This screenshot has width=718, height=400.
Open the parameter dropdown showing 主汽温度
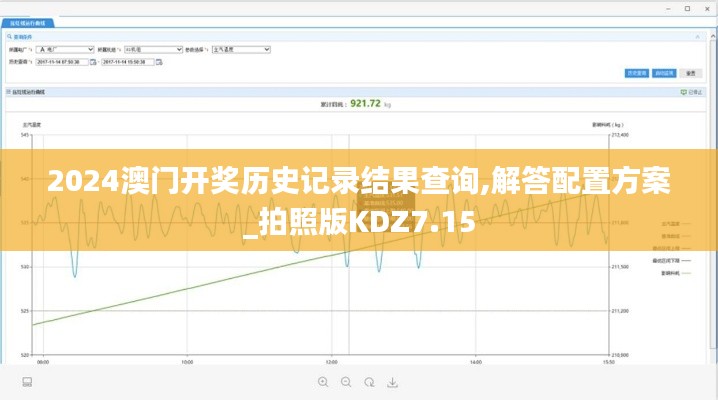click(241, 49)
